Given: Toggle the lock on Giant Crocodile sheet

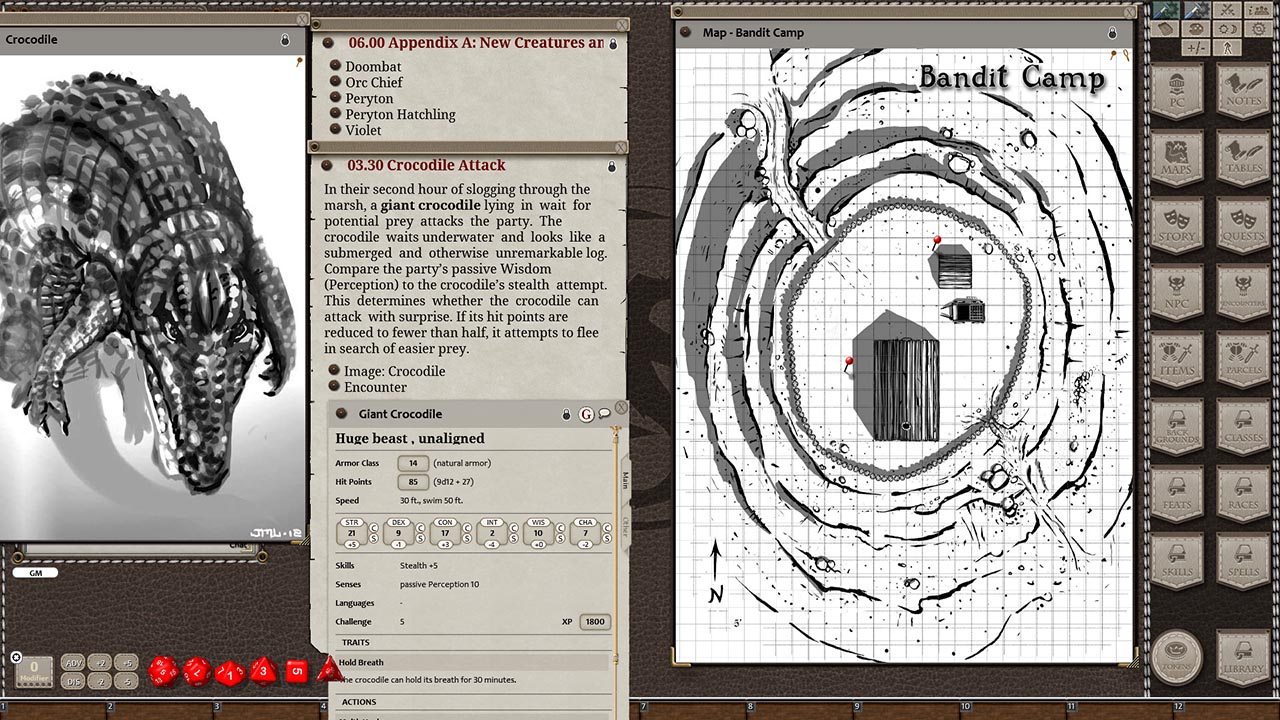Looking at the screenshot, I should point(566,414).
